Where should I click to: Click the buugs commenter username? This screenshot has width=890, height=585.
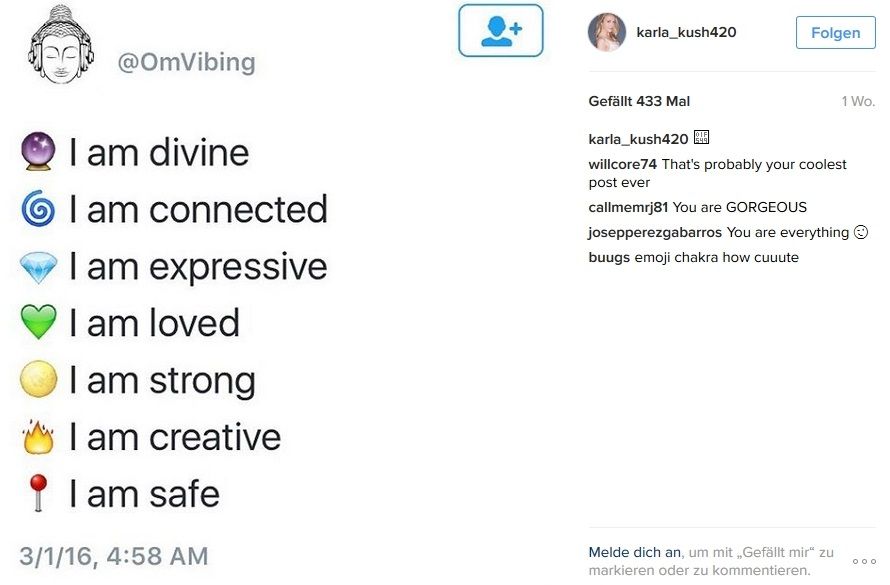609,257
